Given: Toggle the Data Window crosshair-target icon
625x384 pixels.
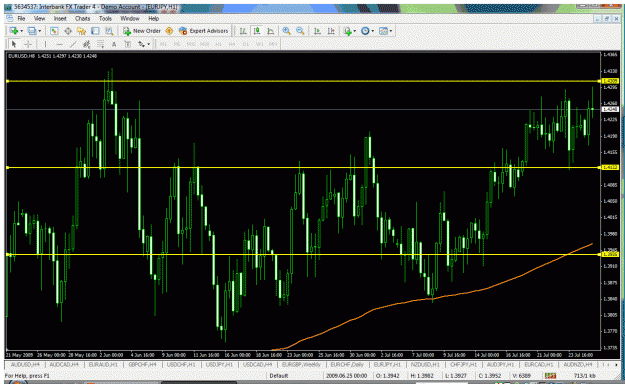Looking at the screenshot, I should pyautogui.click(x=68, y=31).
